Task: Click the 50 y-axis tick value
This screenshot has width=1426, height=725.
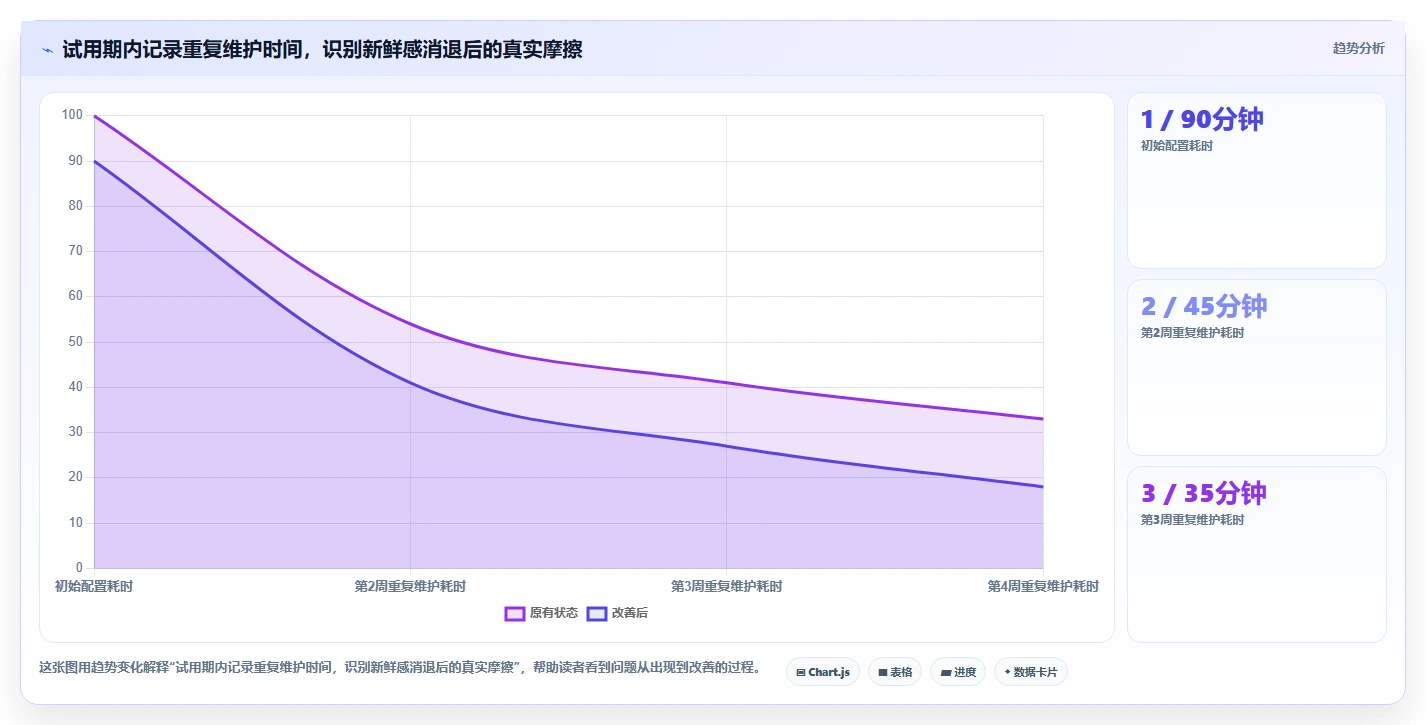Action: [x=75, y=342]
